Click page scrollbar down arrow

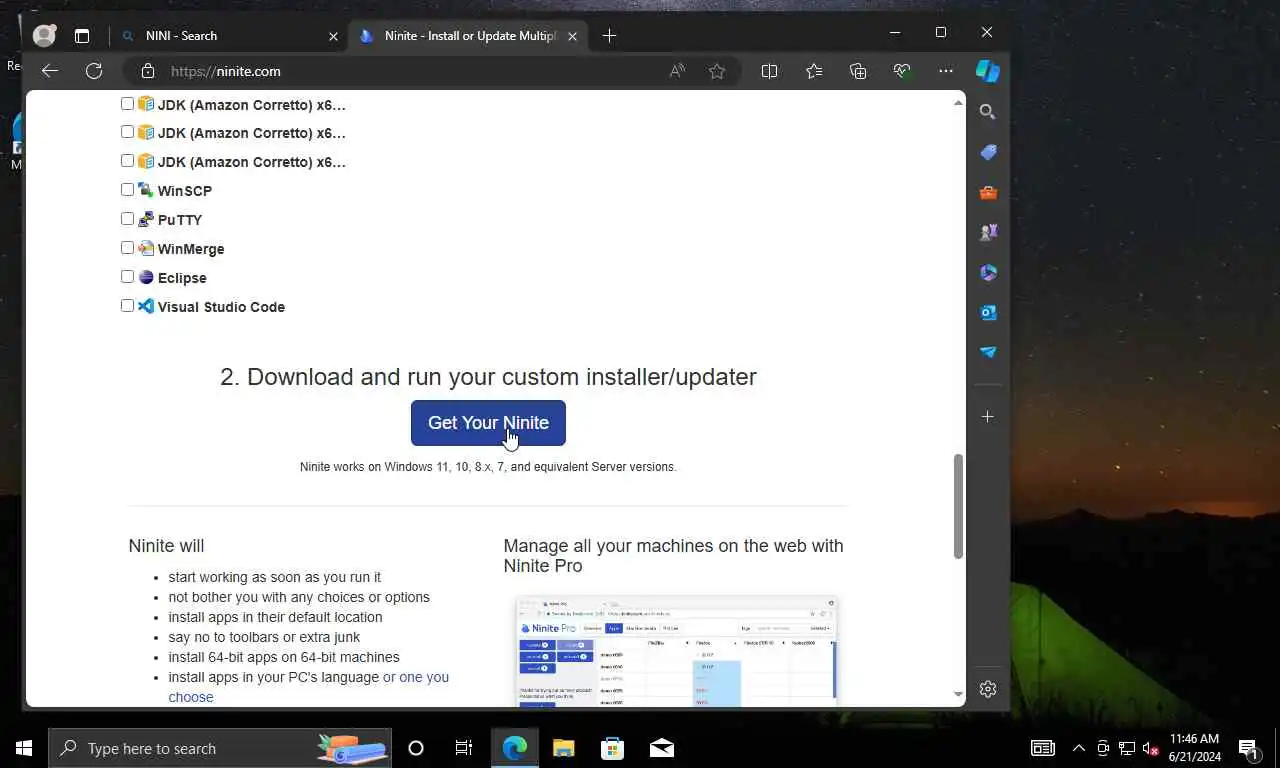[958, 694]
